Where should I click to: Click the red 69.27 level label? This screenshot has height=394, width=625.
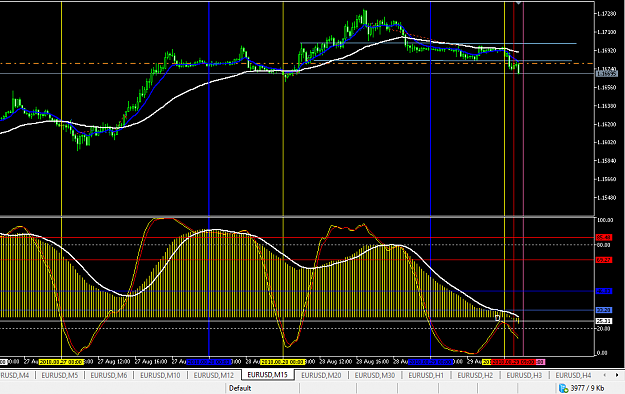(x=603, y=260)
